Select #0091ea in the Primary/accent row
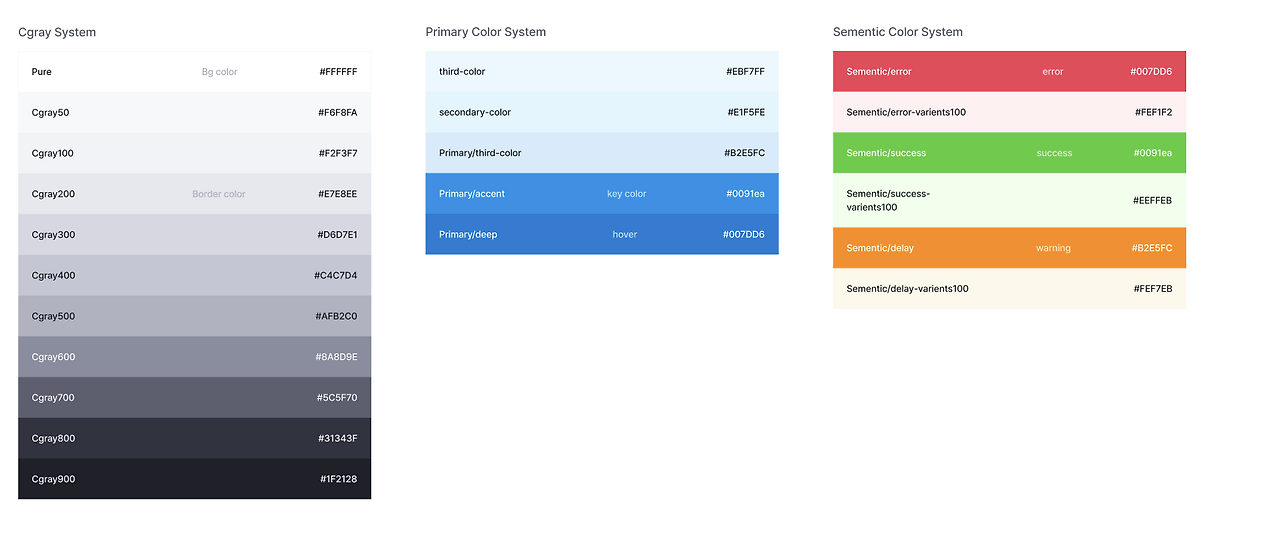Image resolution: width=1280 pixels, height=543 pixels. 745,194
